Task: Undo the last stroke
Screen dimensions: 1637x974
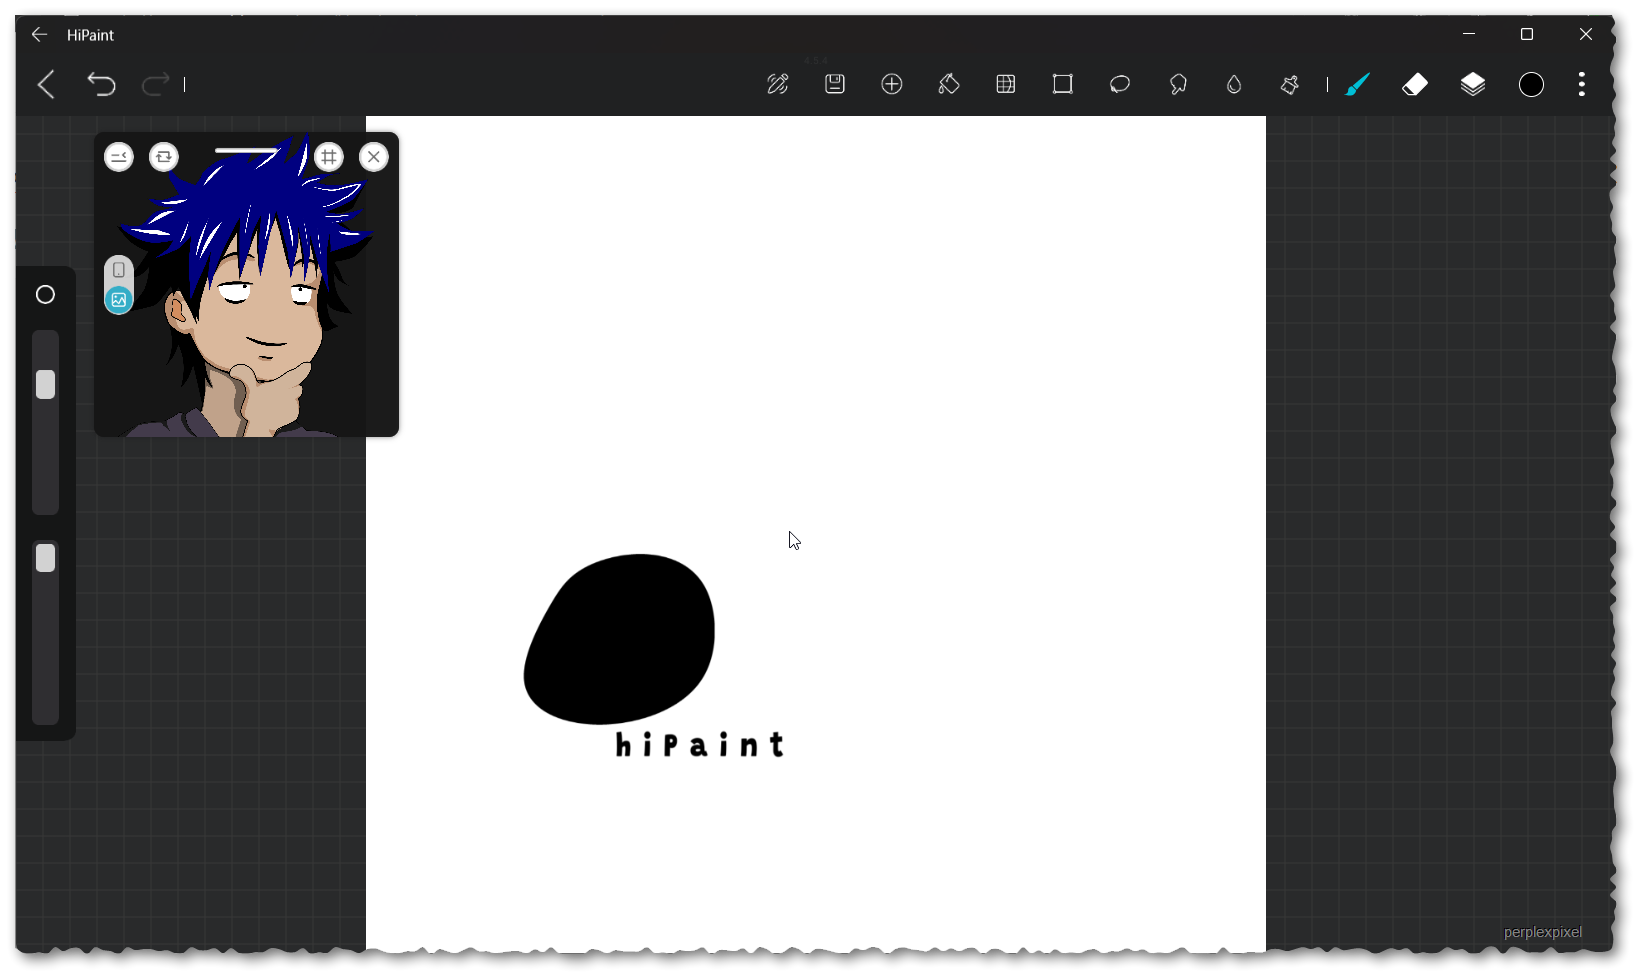Action: coord(101,85)
